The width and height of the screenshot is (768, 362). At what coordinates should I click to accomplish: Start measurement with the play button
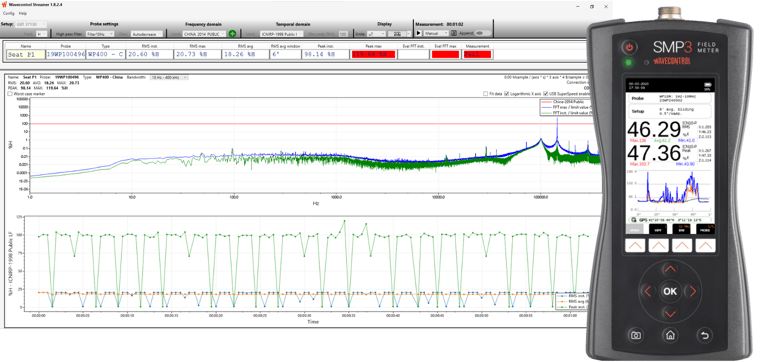[x=419, y=33]
